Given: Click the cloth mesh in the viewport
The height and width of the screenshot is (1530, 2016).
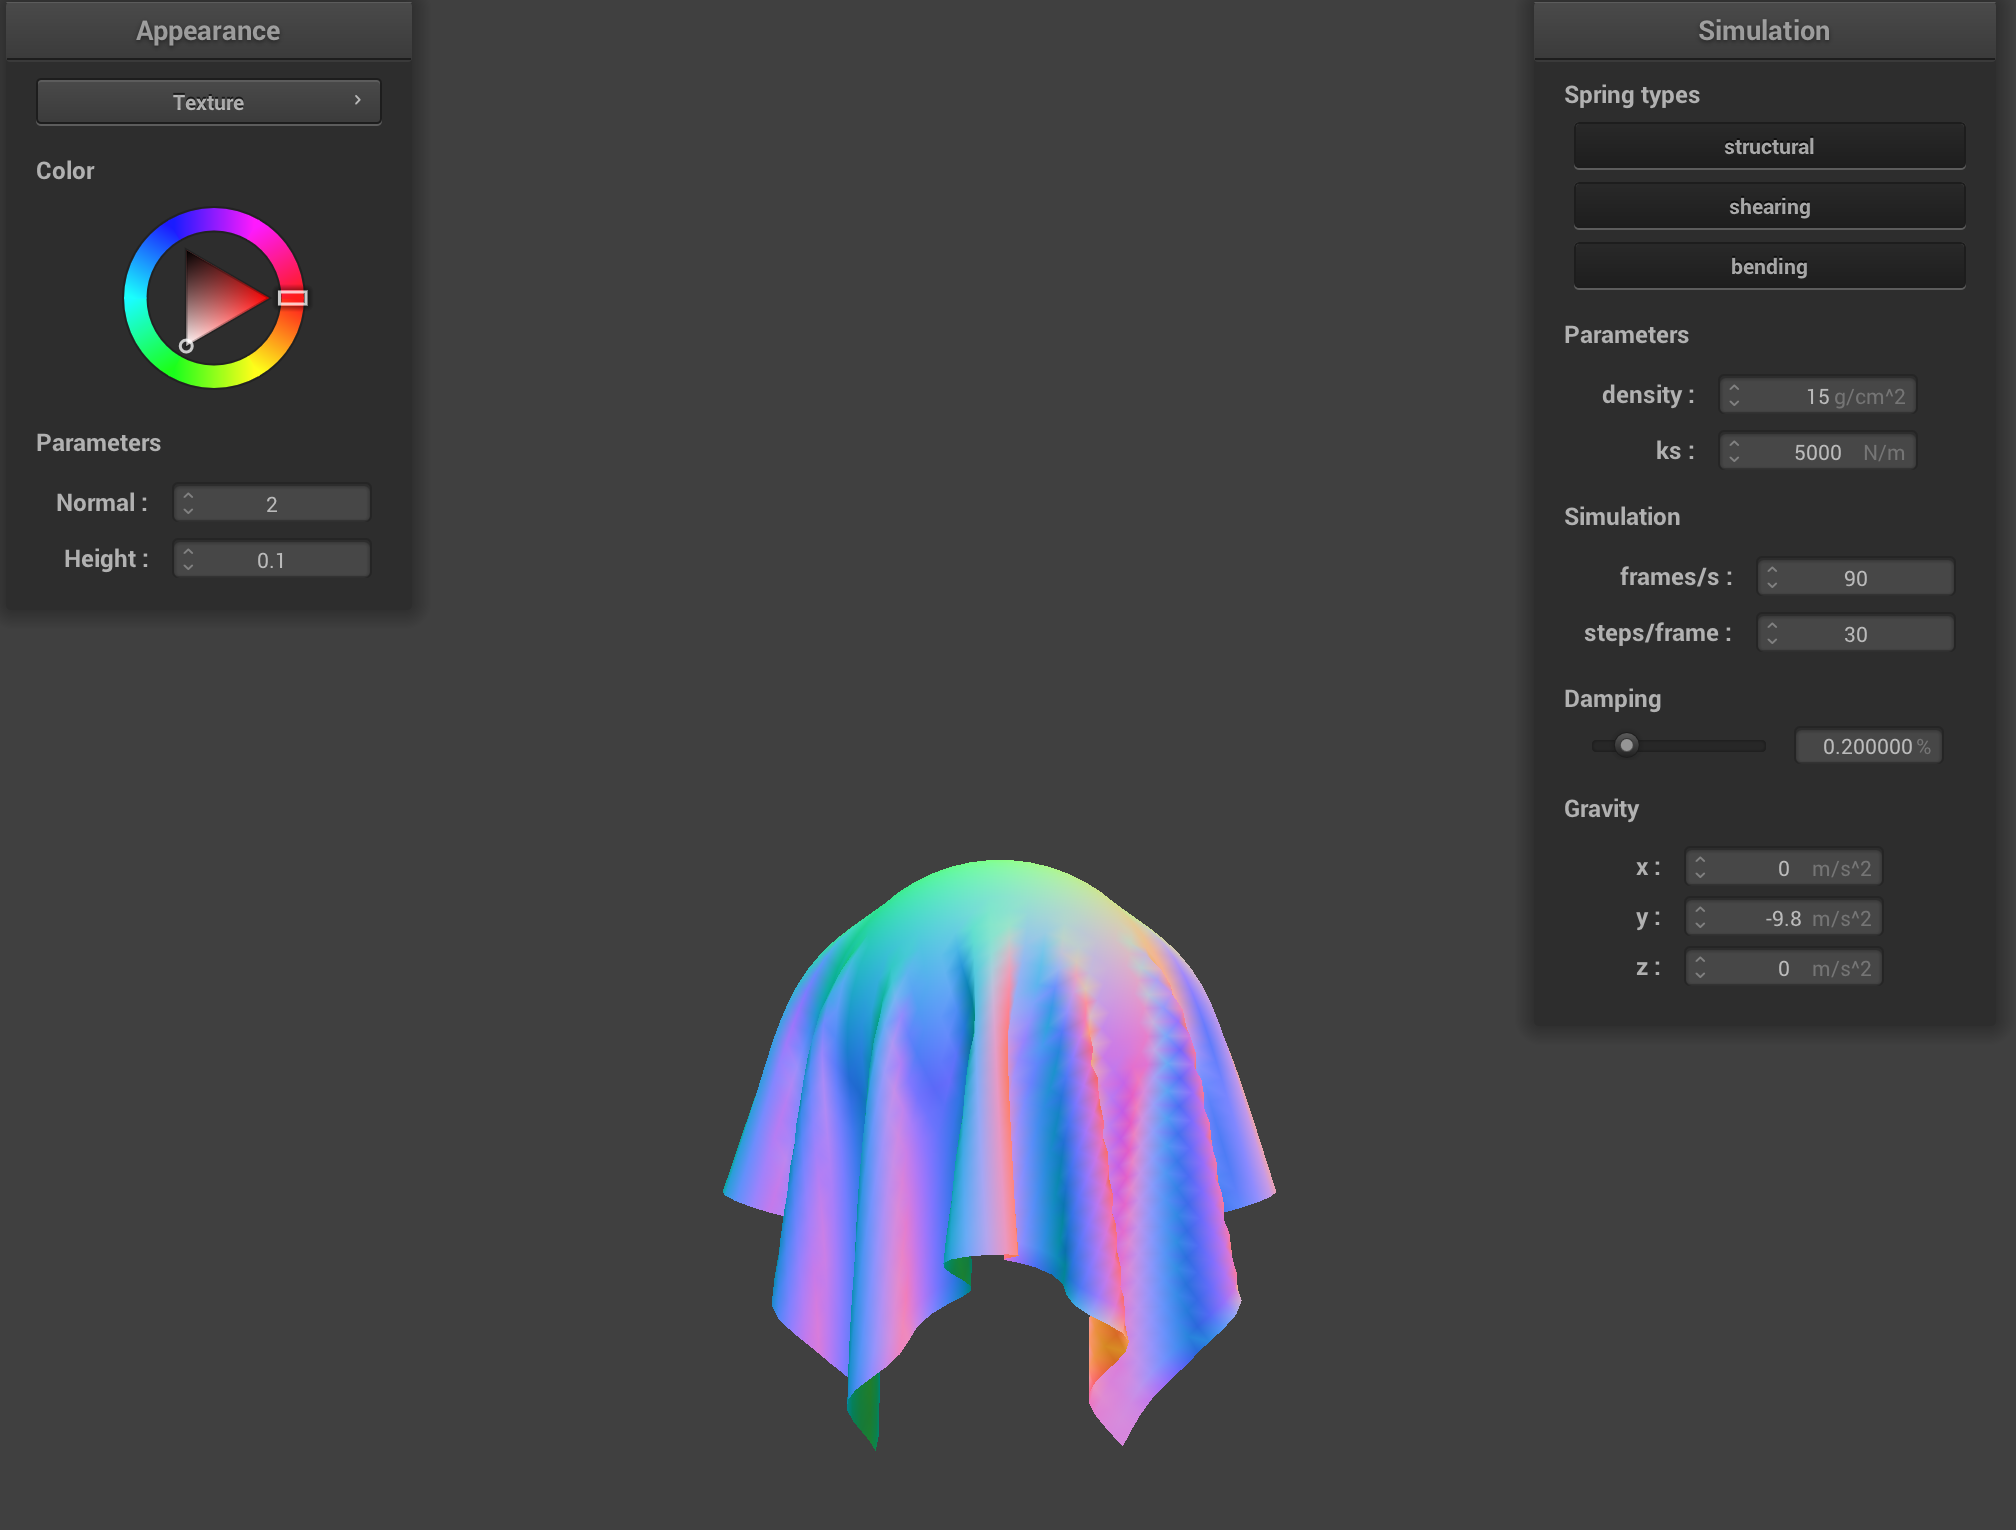Looking at the screenshot, I should tap(1000, 1100).
